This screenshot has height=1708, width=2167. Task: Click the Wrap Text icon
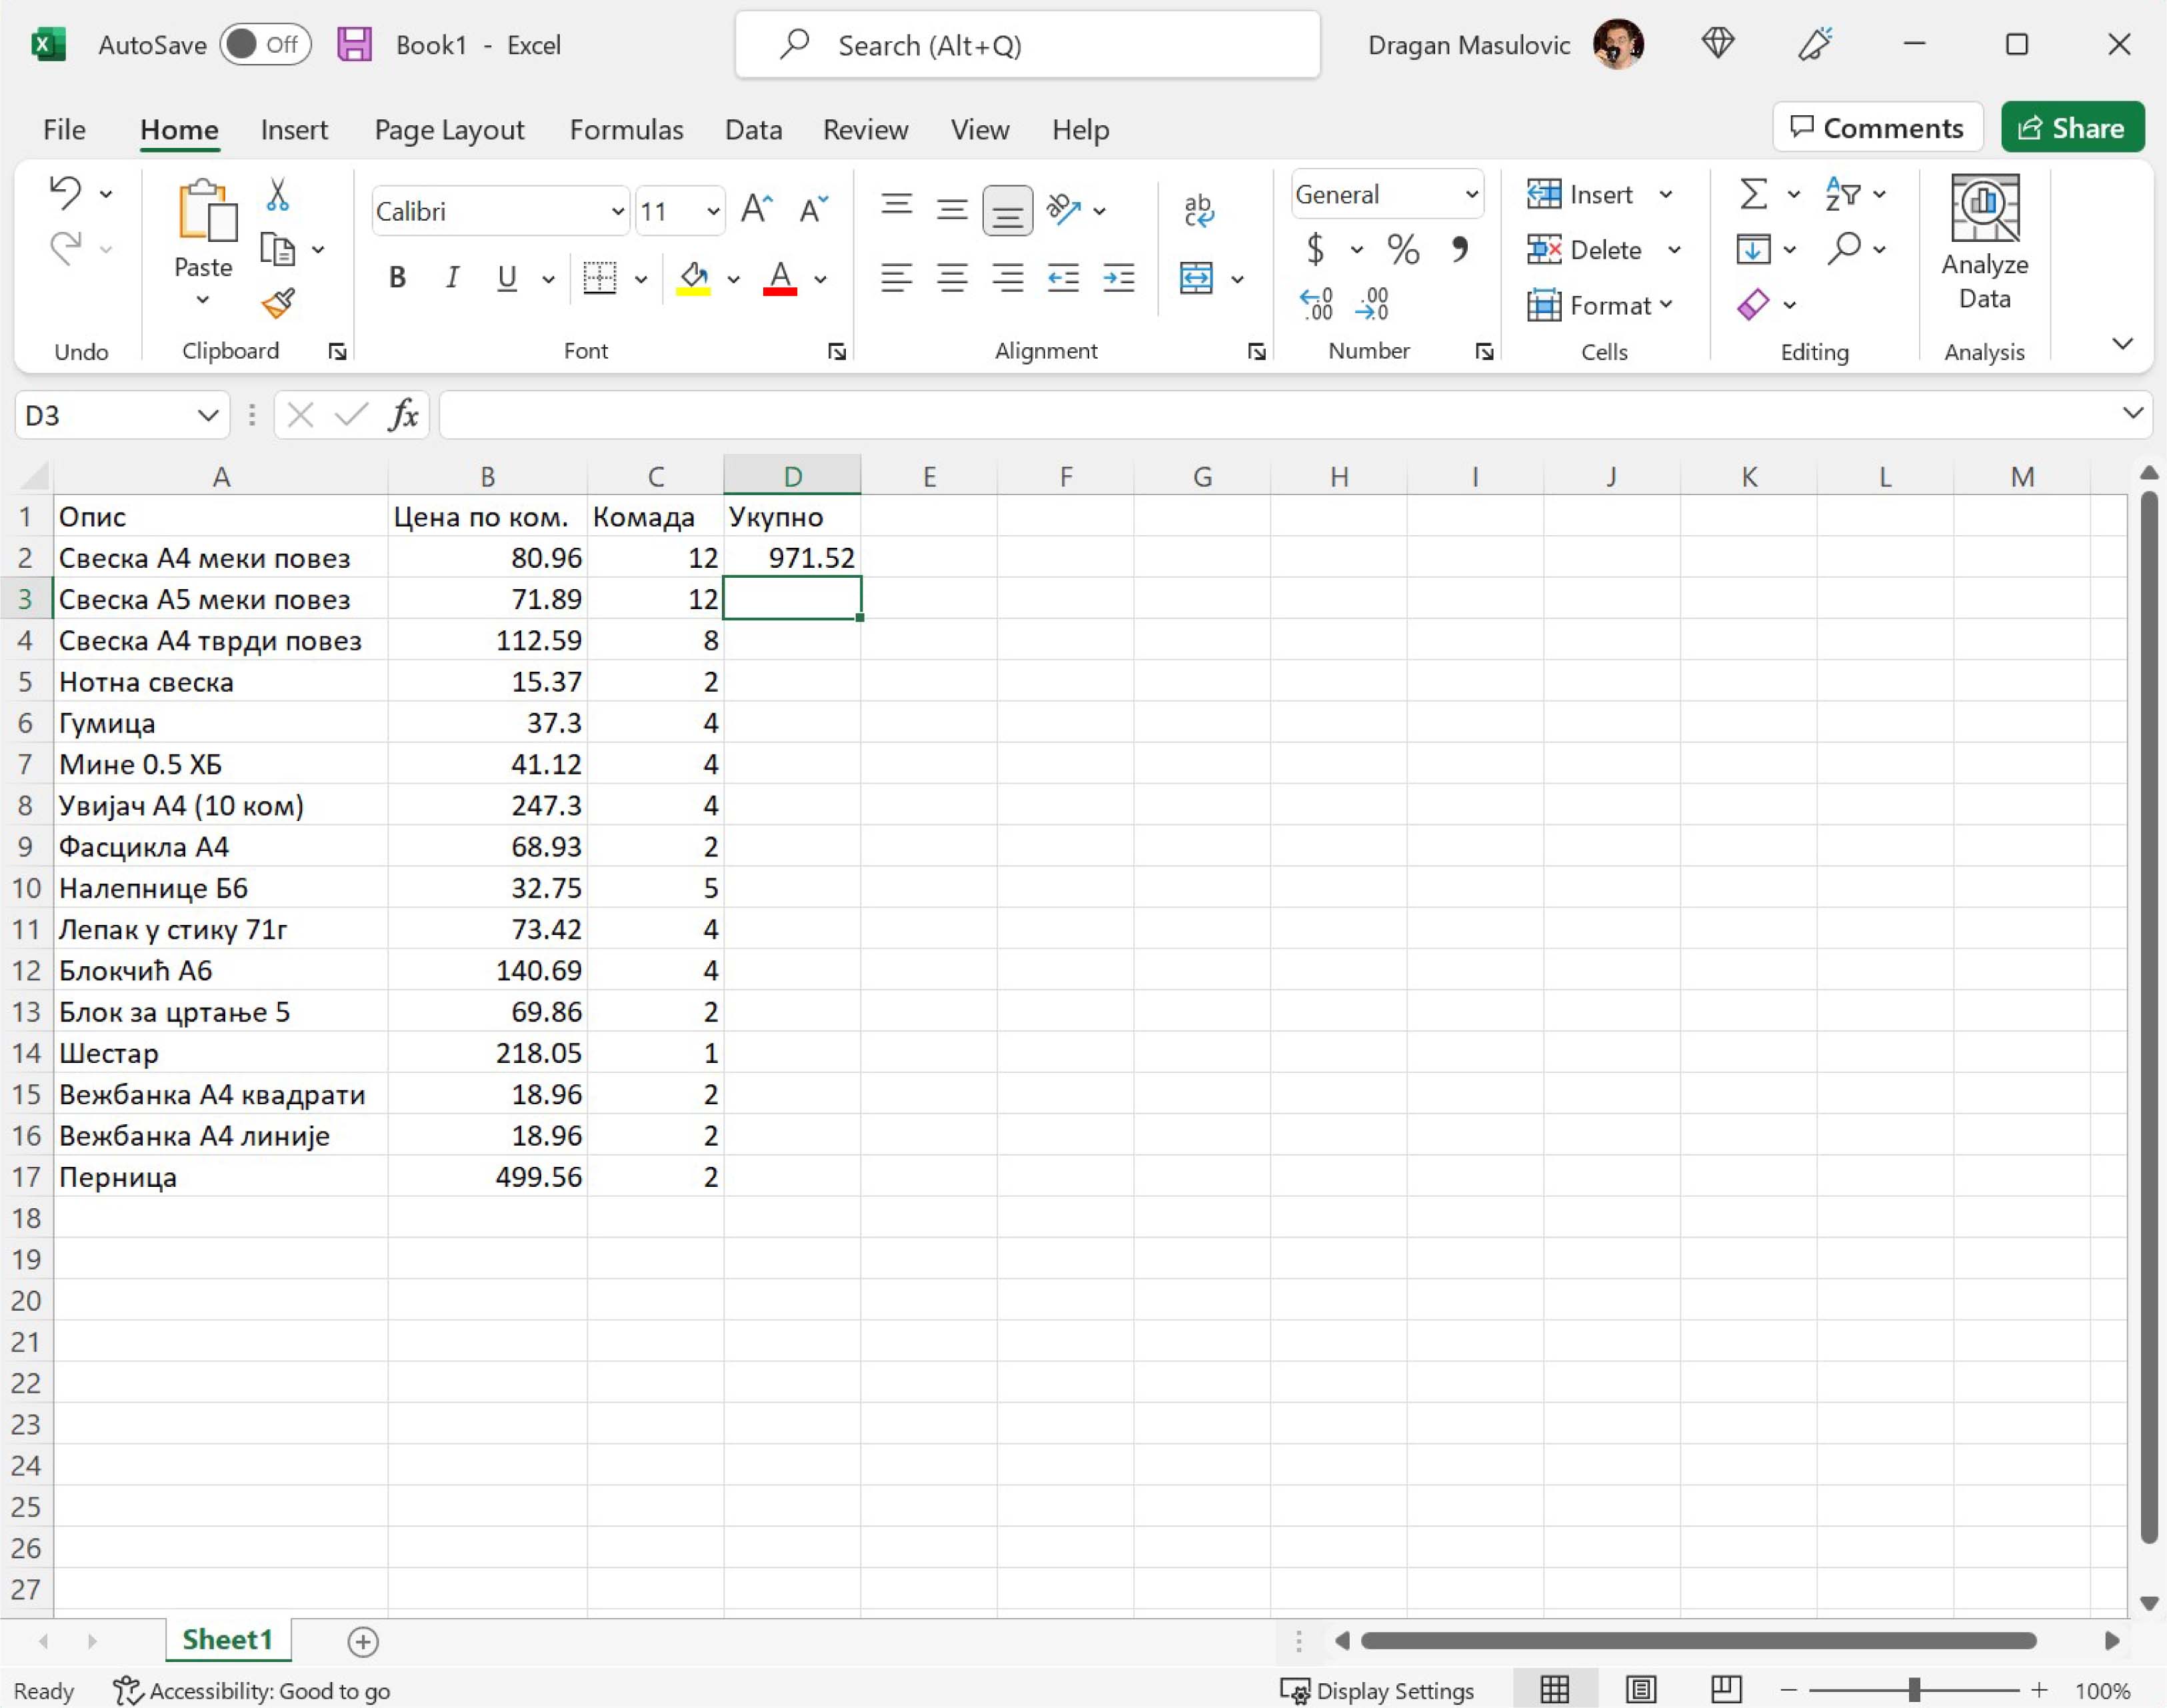[1198, 210]
